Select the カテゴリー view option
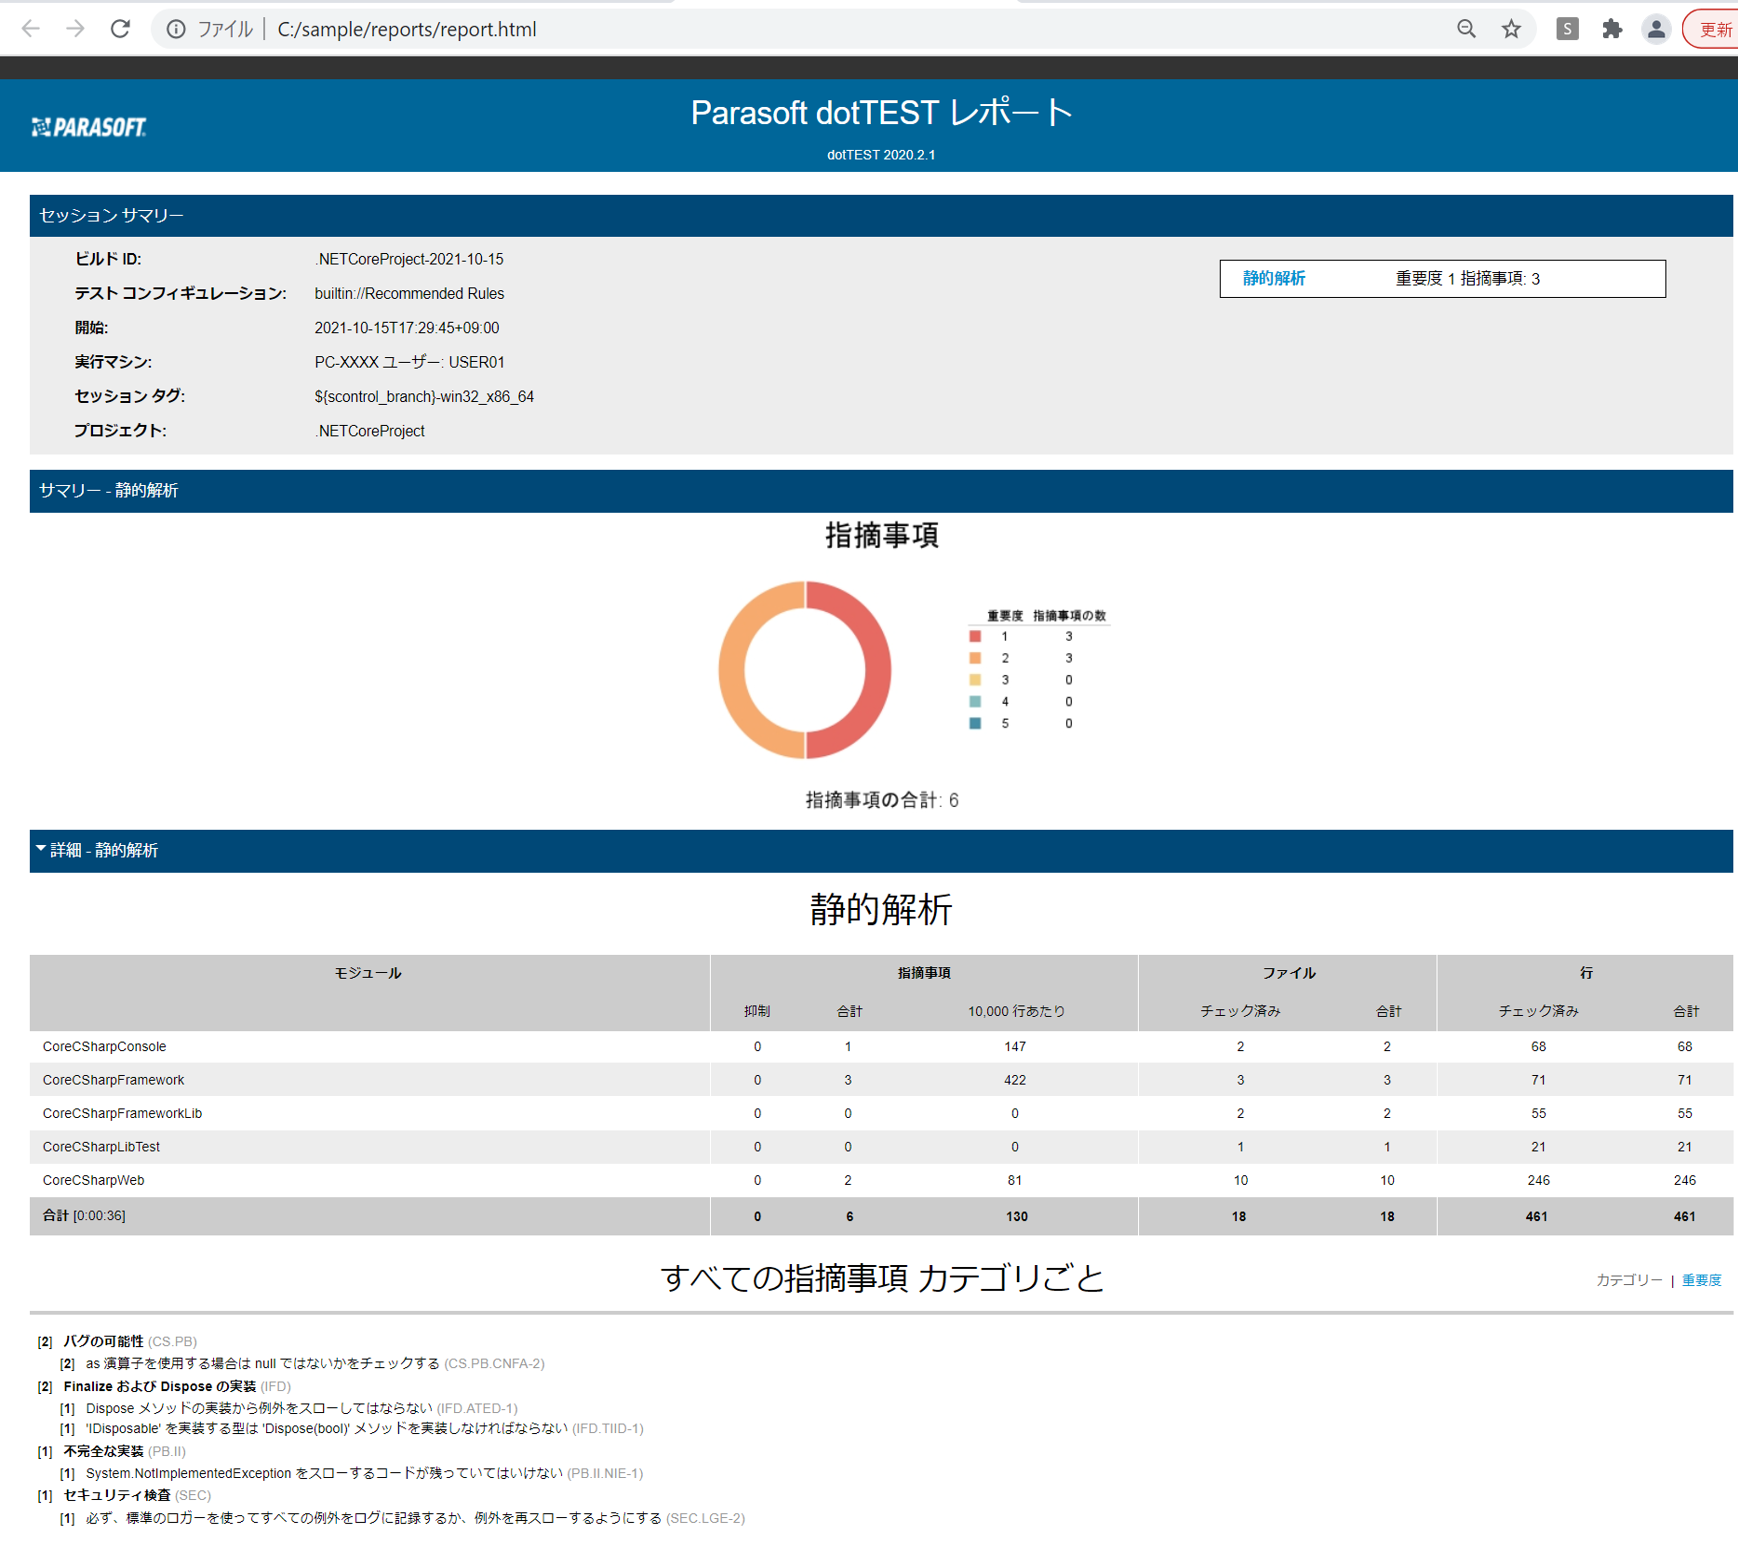 click(1628, 1280)
